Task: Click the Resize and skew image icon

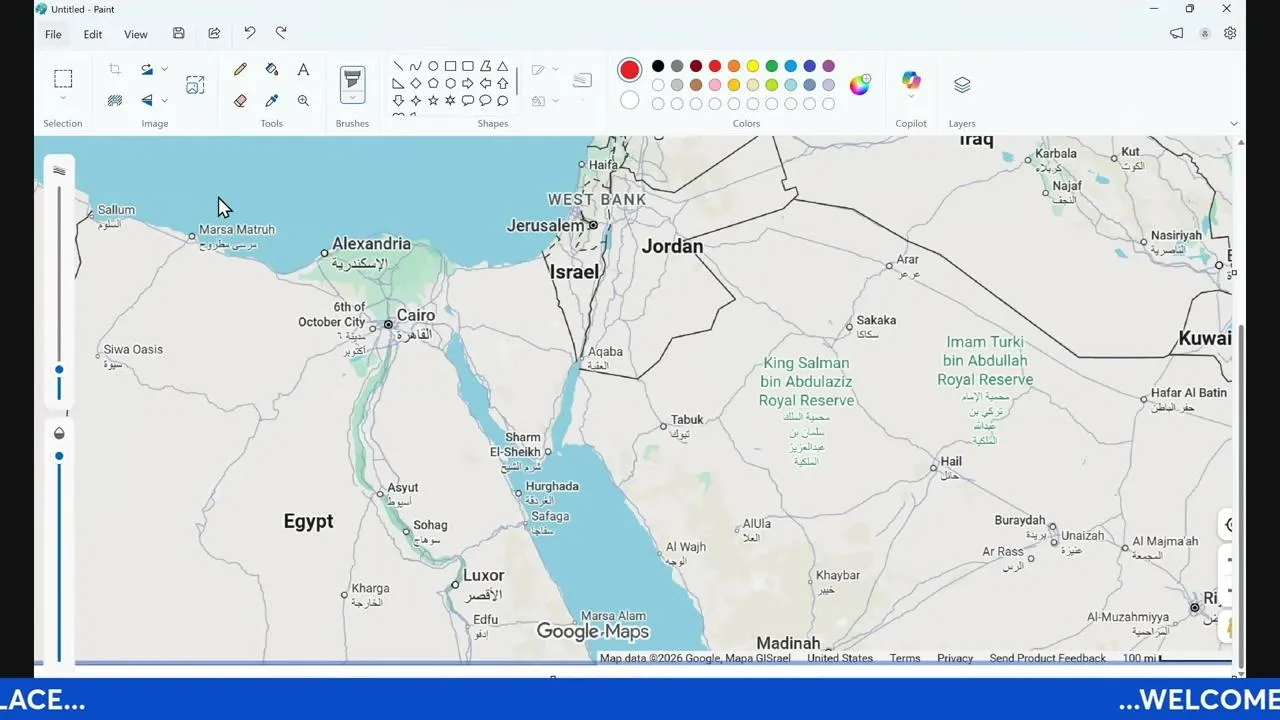Action: [x=195, y=86]
